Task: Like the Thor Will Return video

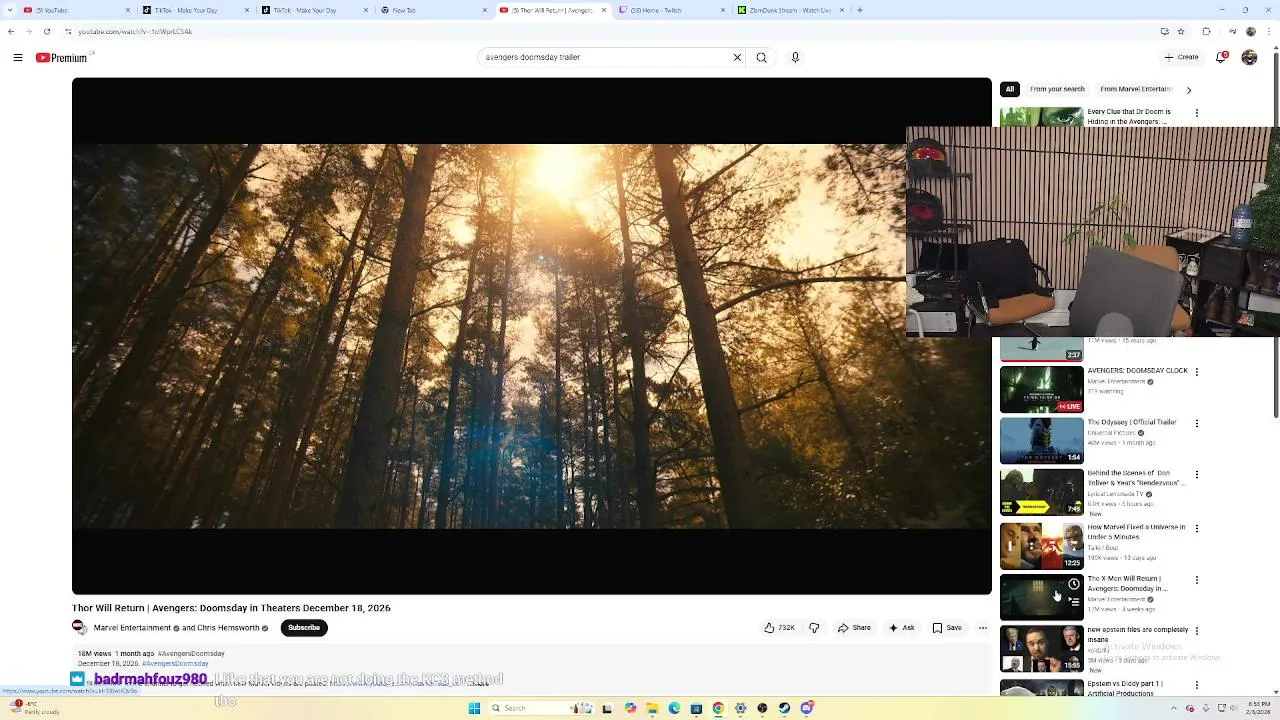Action: click(x=779, y=628)
